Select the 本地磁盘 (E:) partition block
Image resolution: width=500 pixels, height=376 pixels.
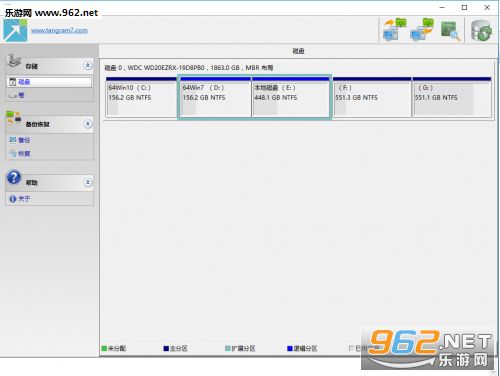(x=290, y=97)
